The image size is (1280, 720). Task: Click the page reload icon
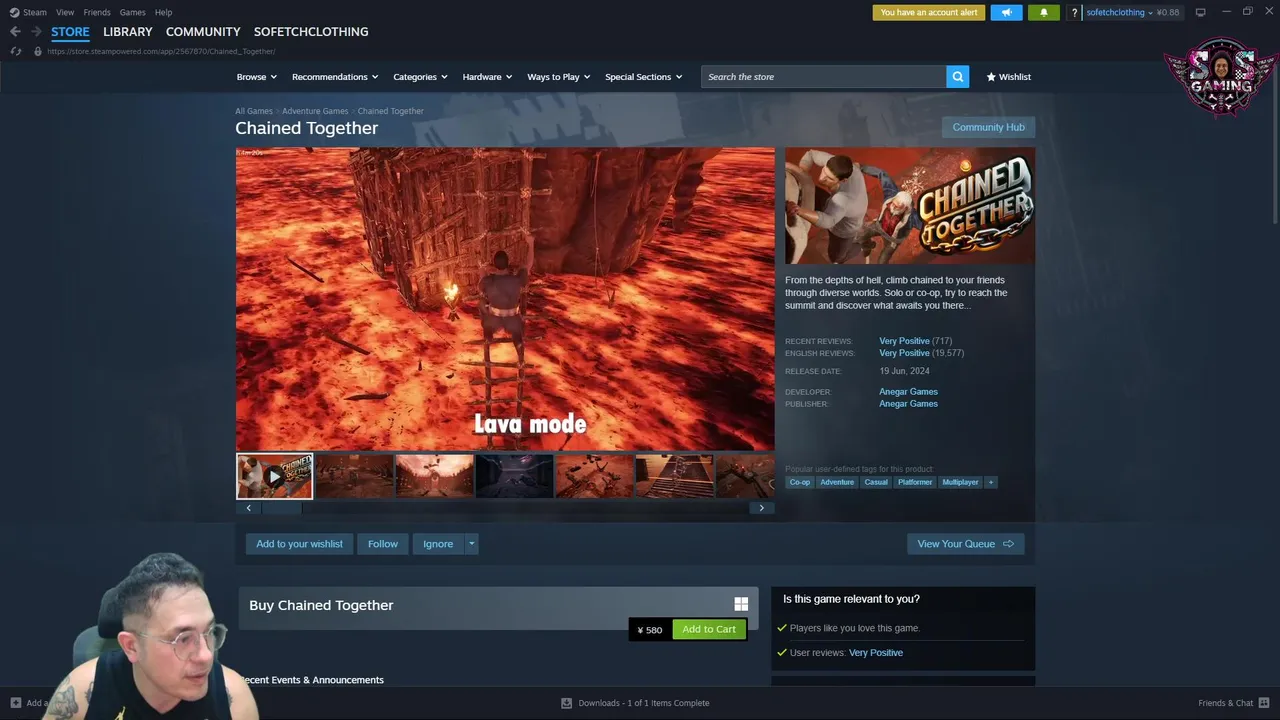coord(16,51)
